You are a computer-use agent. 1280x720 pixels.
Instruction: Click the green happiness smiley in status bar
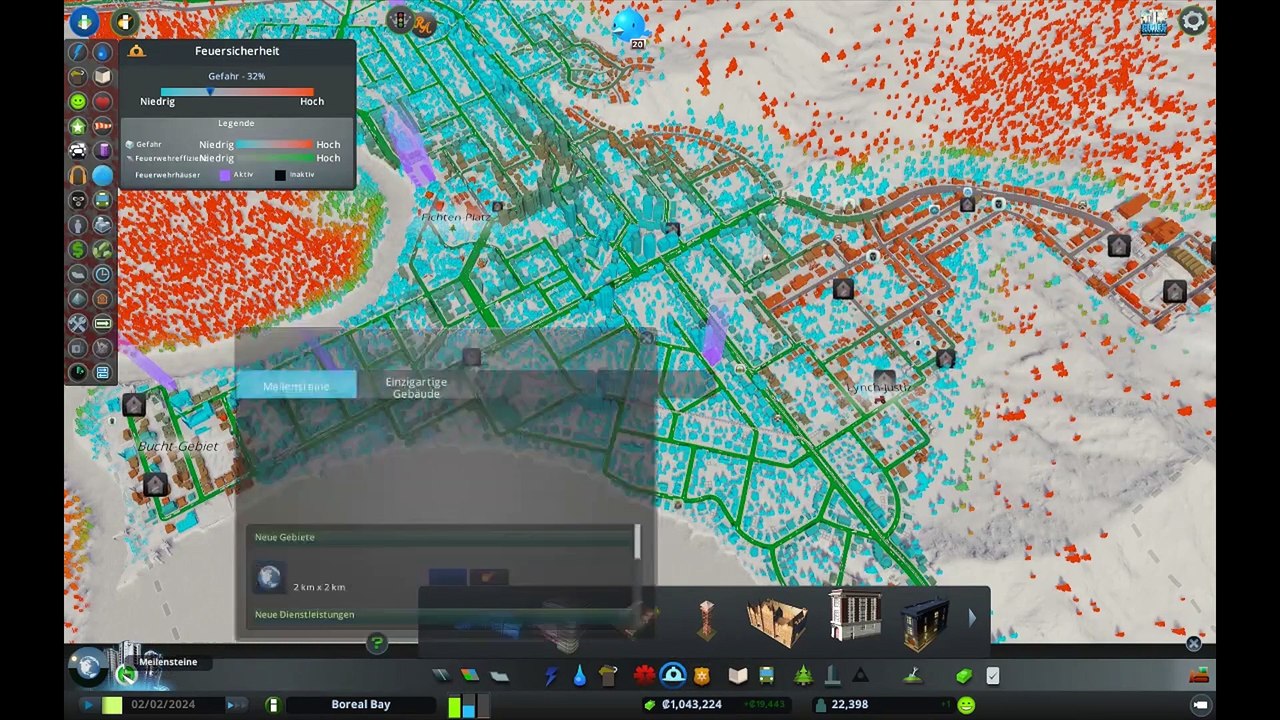point(966,705)
